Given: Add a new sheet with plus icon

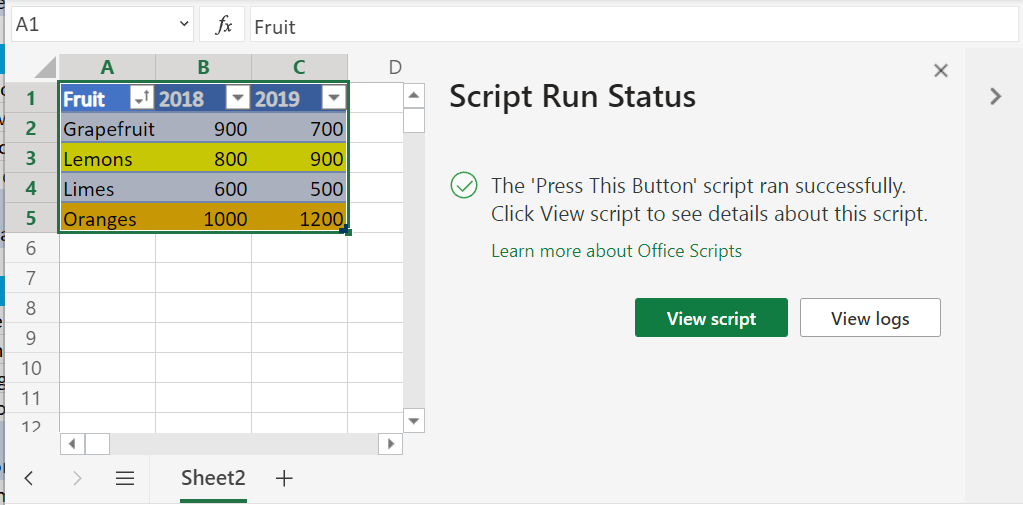Looking at the screenshot, I should [284, 478].
